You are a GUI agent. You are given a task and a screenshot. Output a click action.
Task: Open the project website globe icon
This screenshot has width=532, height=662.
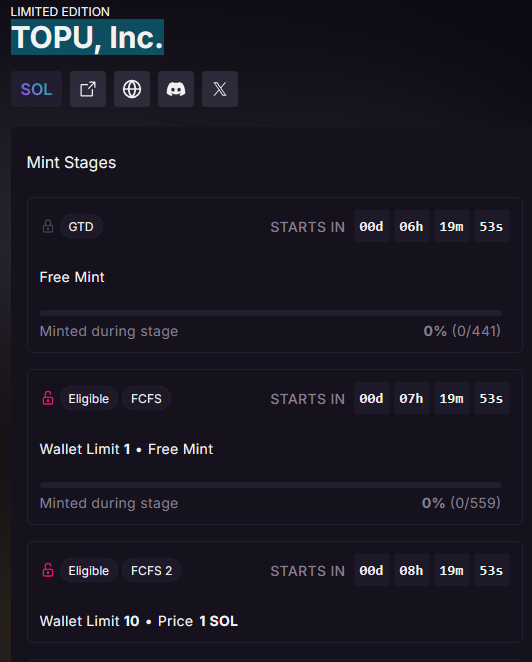(132, 89)
